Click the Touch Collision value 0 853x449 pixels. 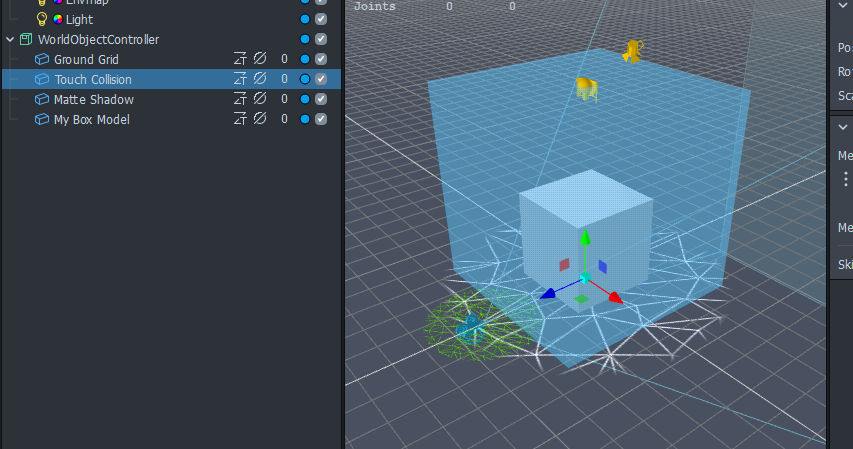(x=284, y=79)
